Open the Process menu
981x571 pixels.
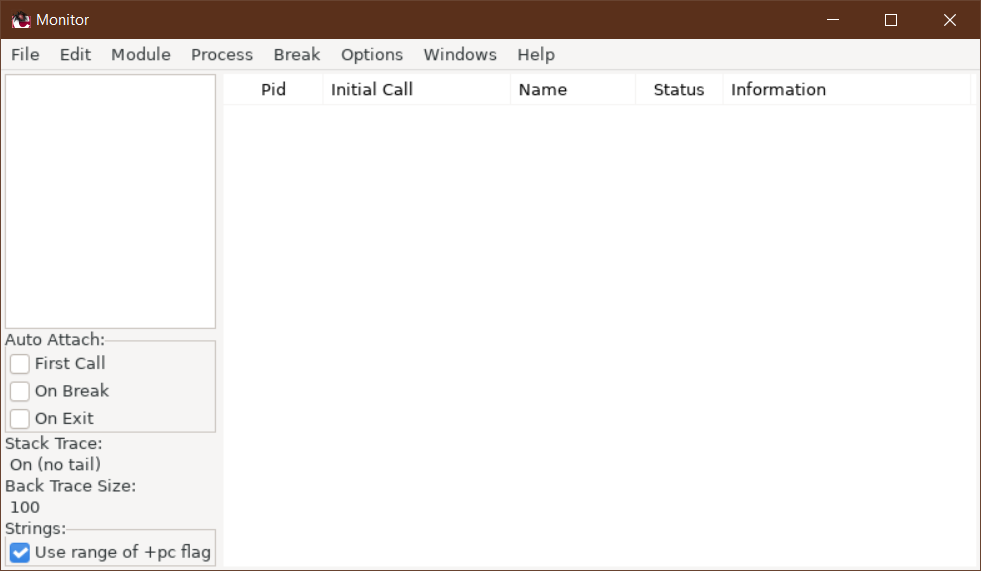pyautogui.click(x=222, y=55)
